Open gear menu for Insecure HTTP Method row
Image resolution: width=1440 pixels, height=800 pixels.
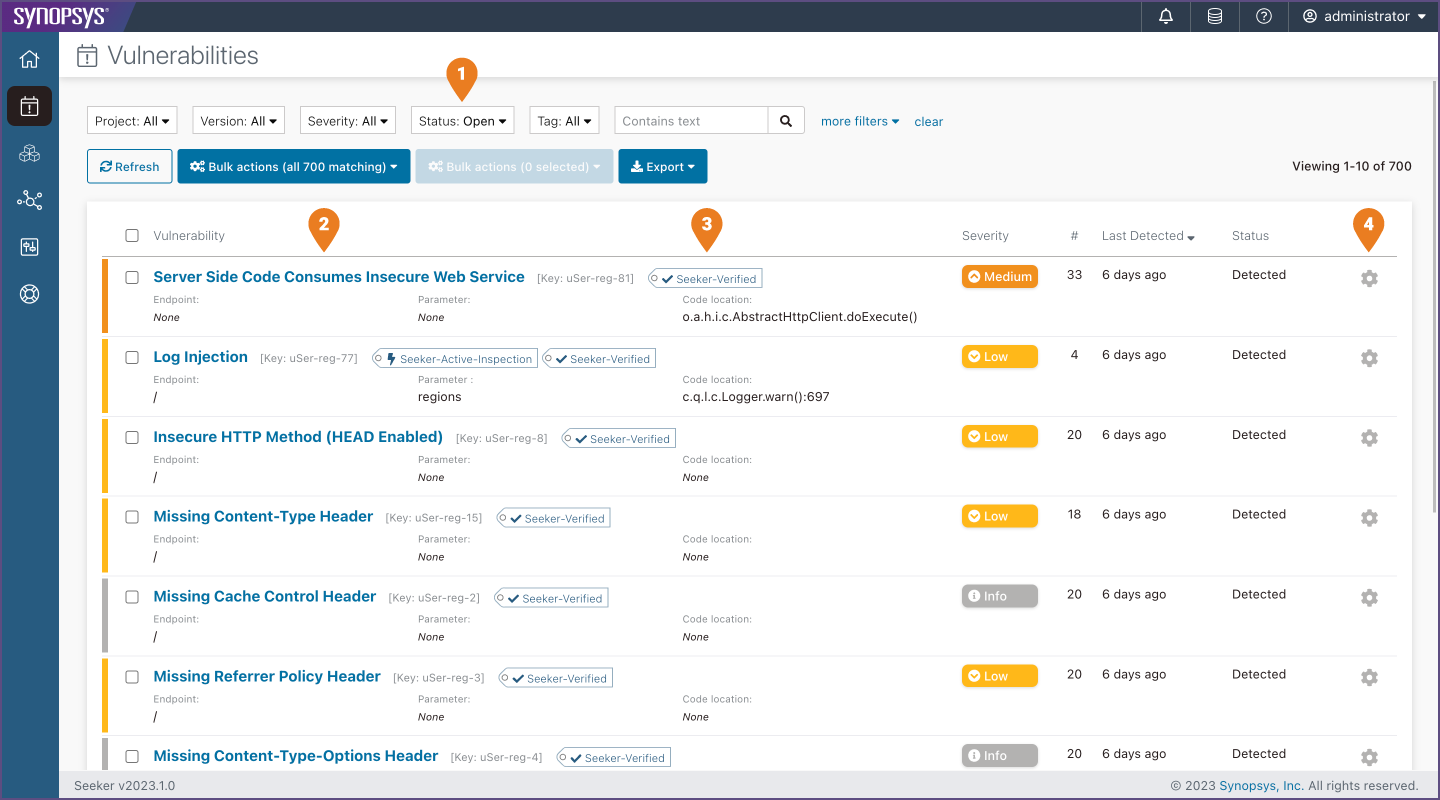click(1369, 438)
